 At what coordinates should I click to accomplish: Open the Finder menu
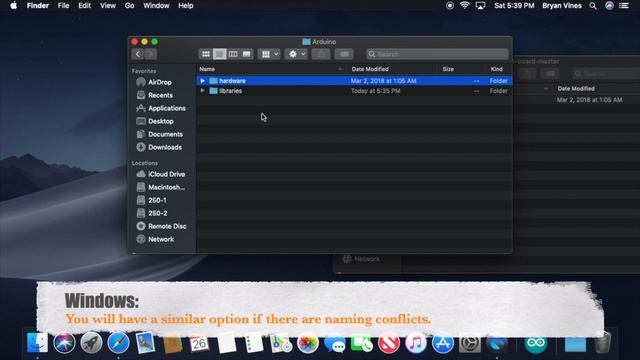click(38, 6)
